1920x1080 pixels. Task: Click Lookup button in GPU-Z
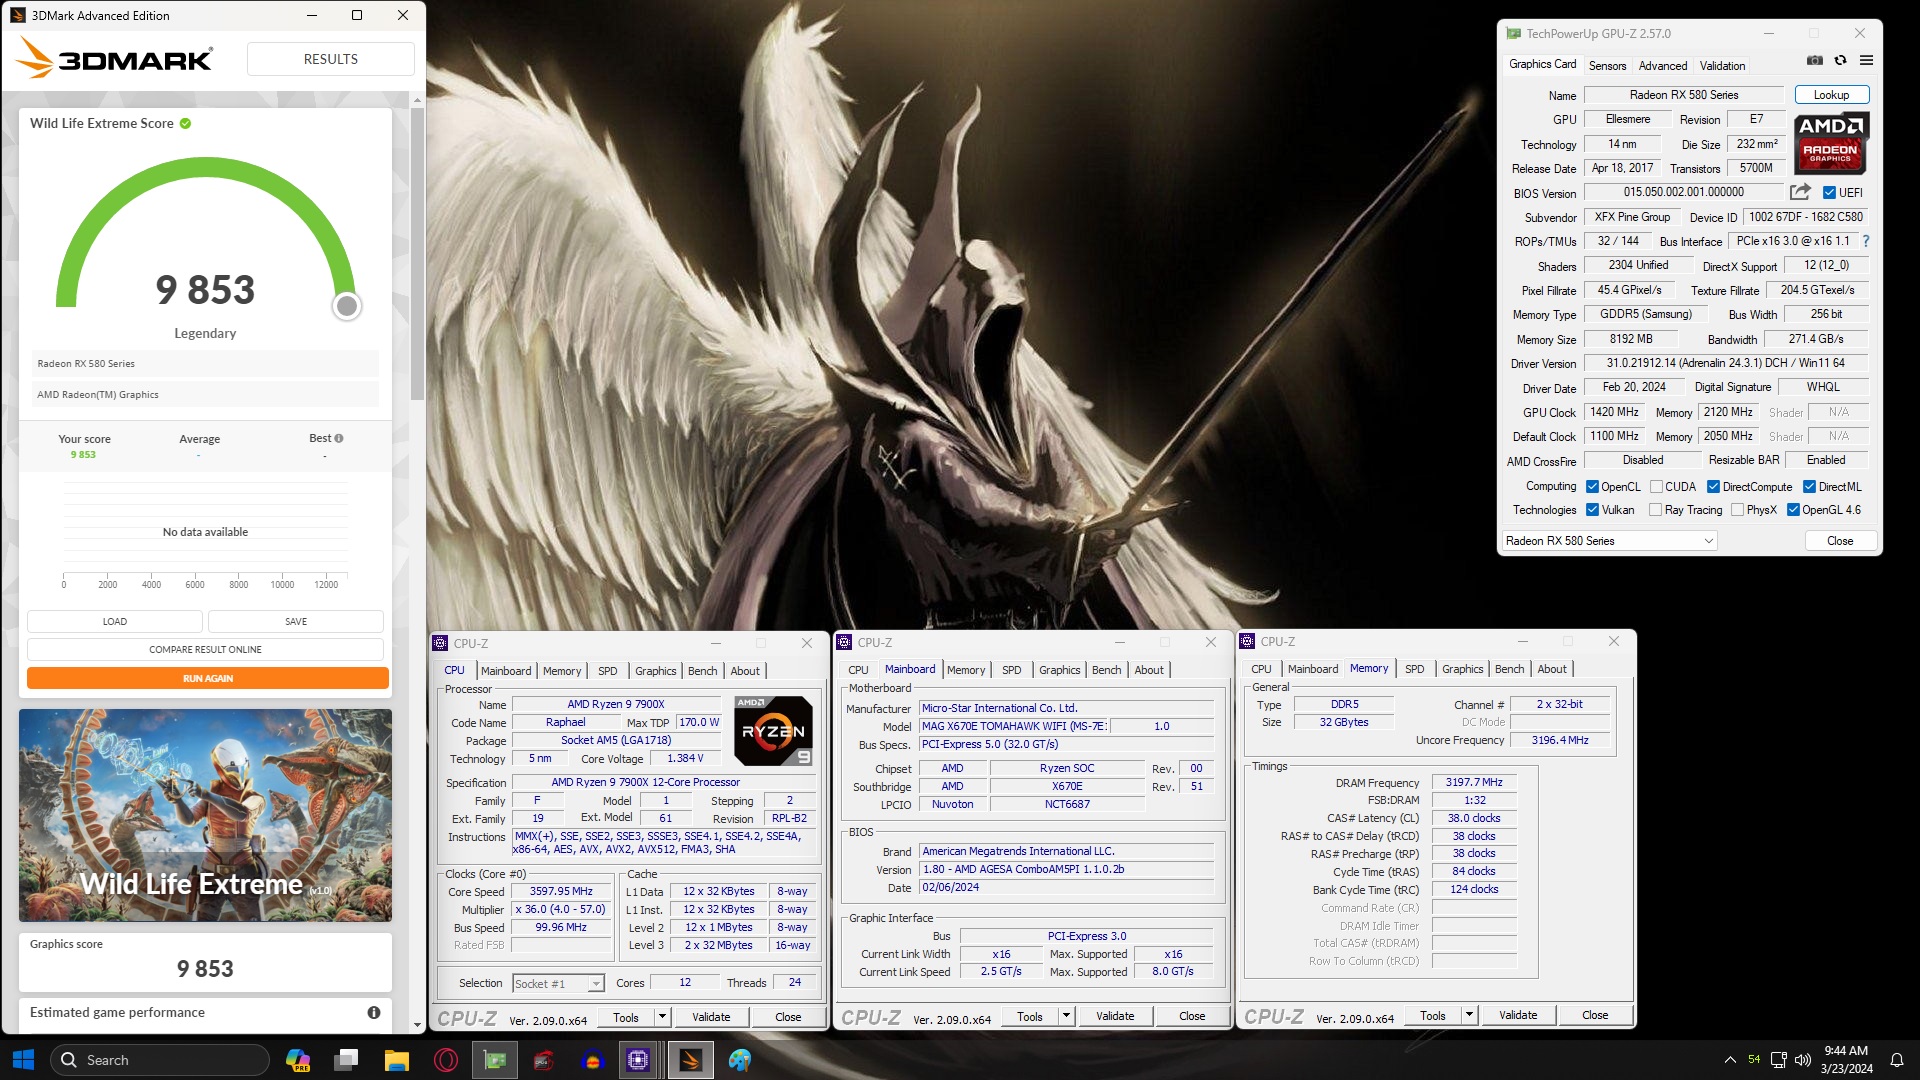1831,95
